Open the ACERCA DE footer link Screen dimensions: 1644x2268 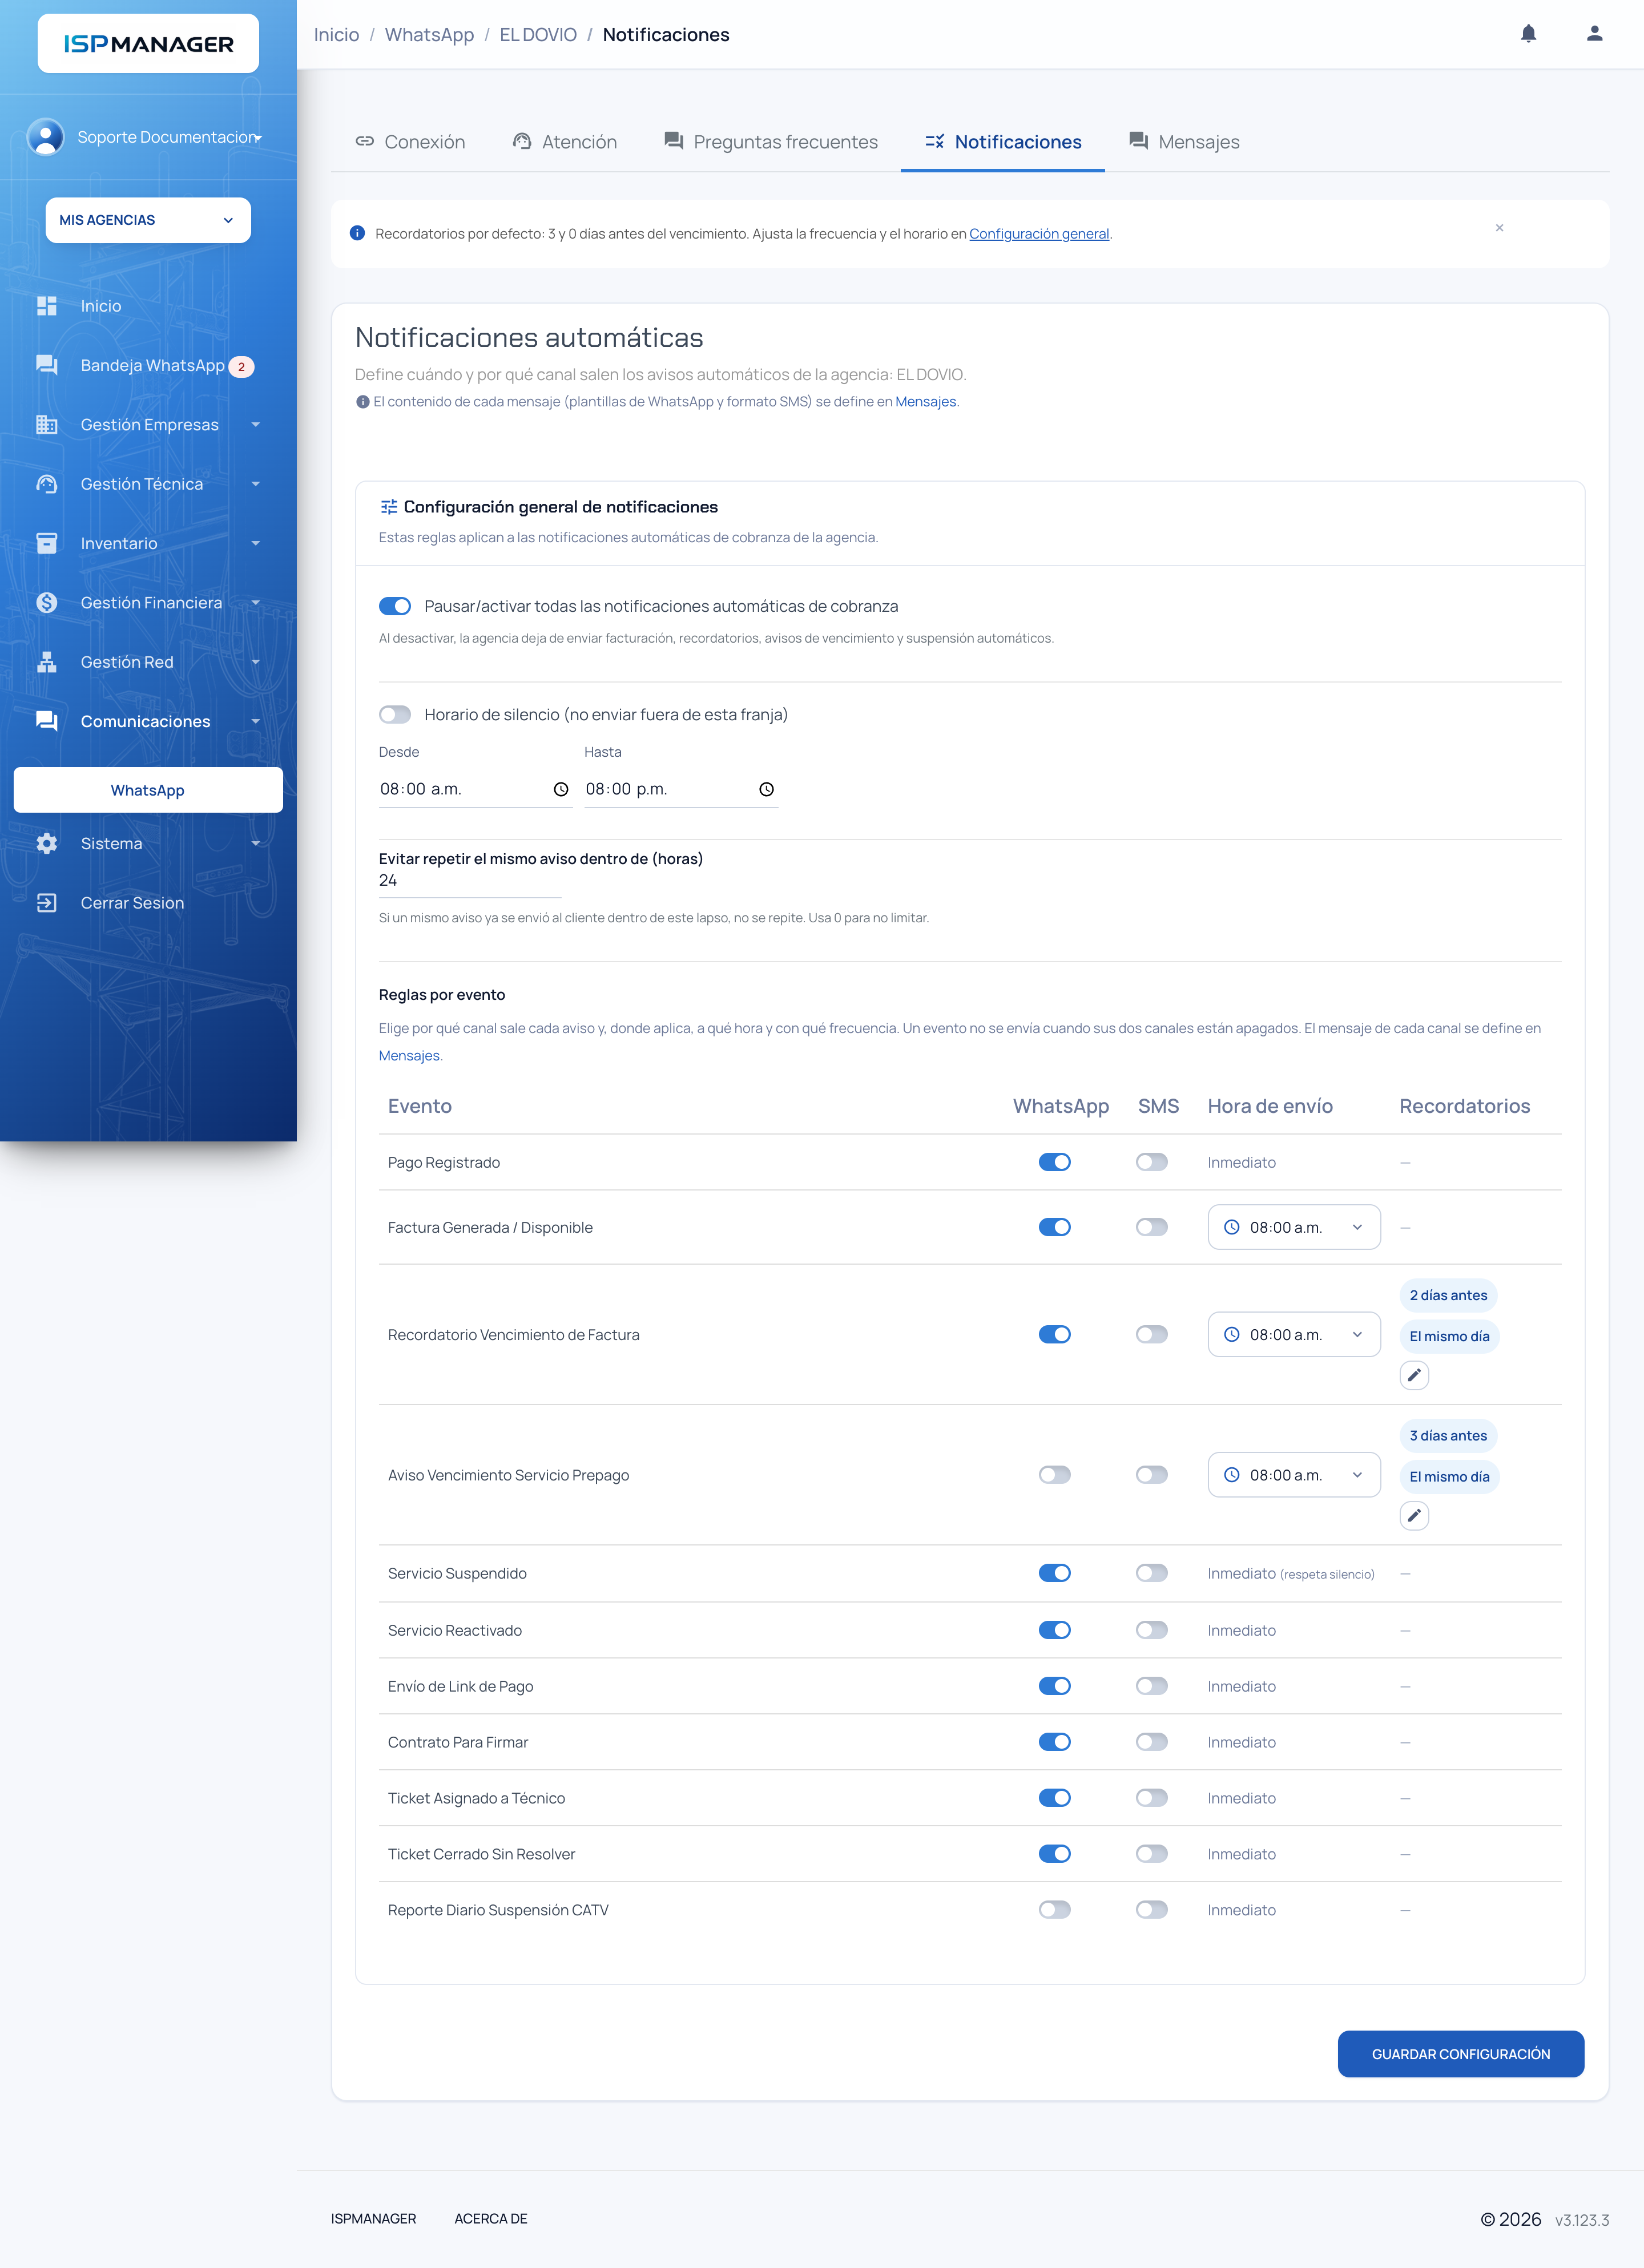pyautogui.click(x=491, y=2219)
